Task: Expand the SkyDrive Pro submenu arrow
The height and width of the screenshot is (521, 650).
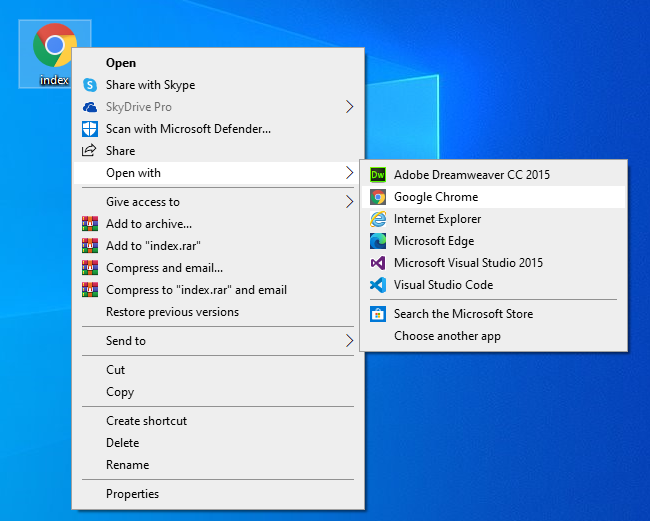Action: [x=349, y=107]
